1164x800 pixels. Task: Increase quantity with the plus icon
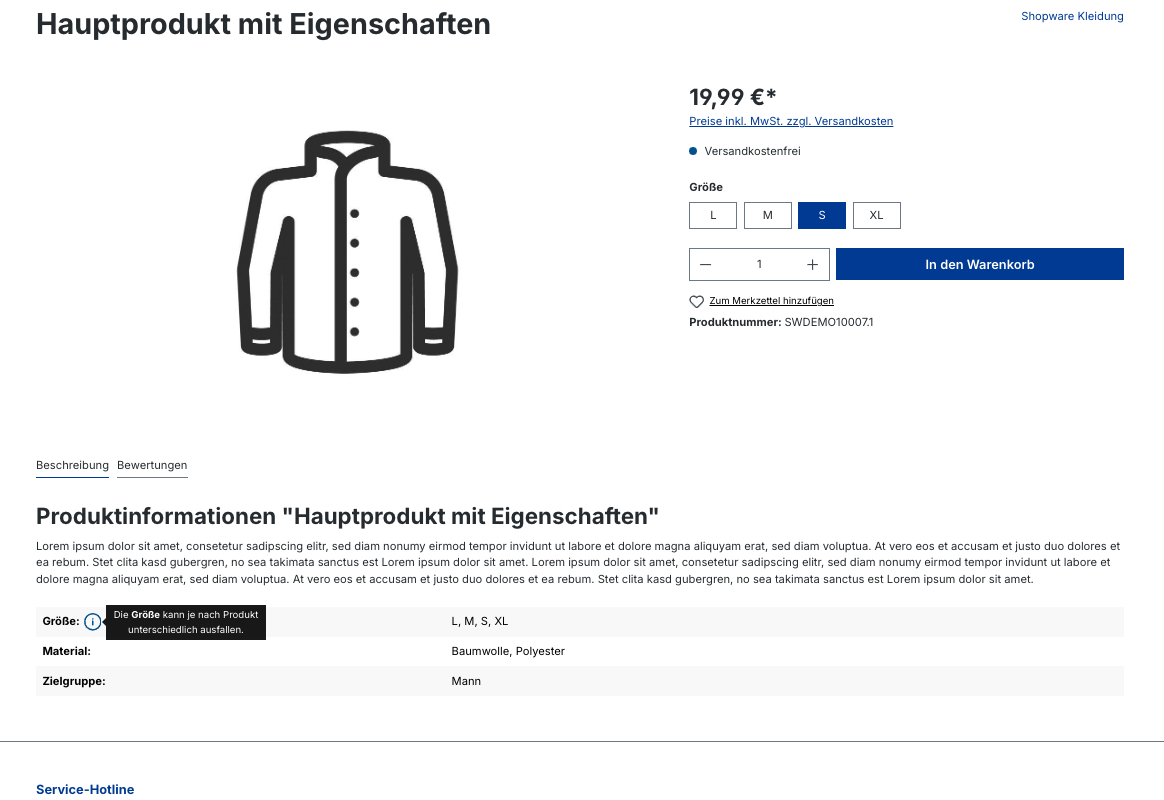812,264
